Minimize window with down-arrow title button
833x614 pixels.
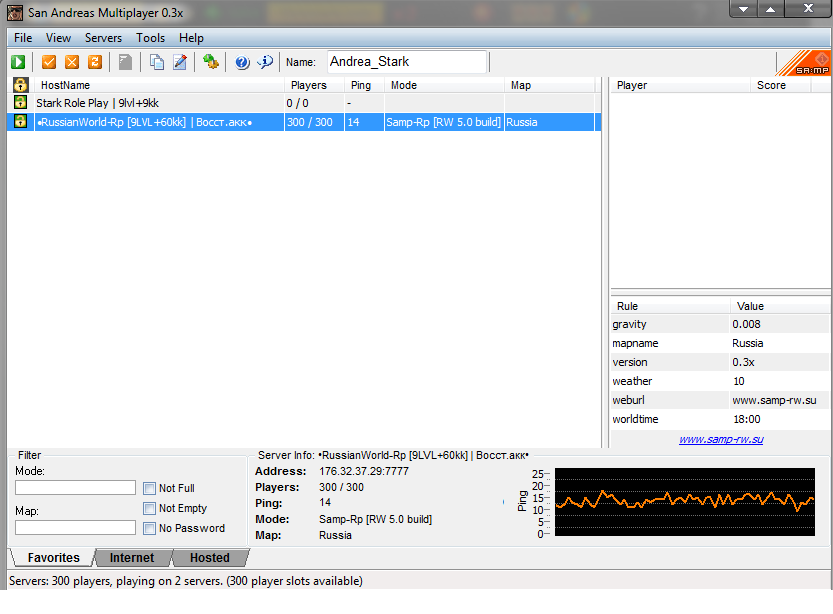(744, 9)
